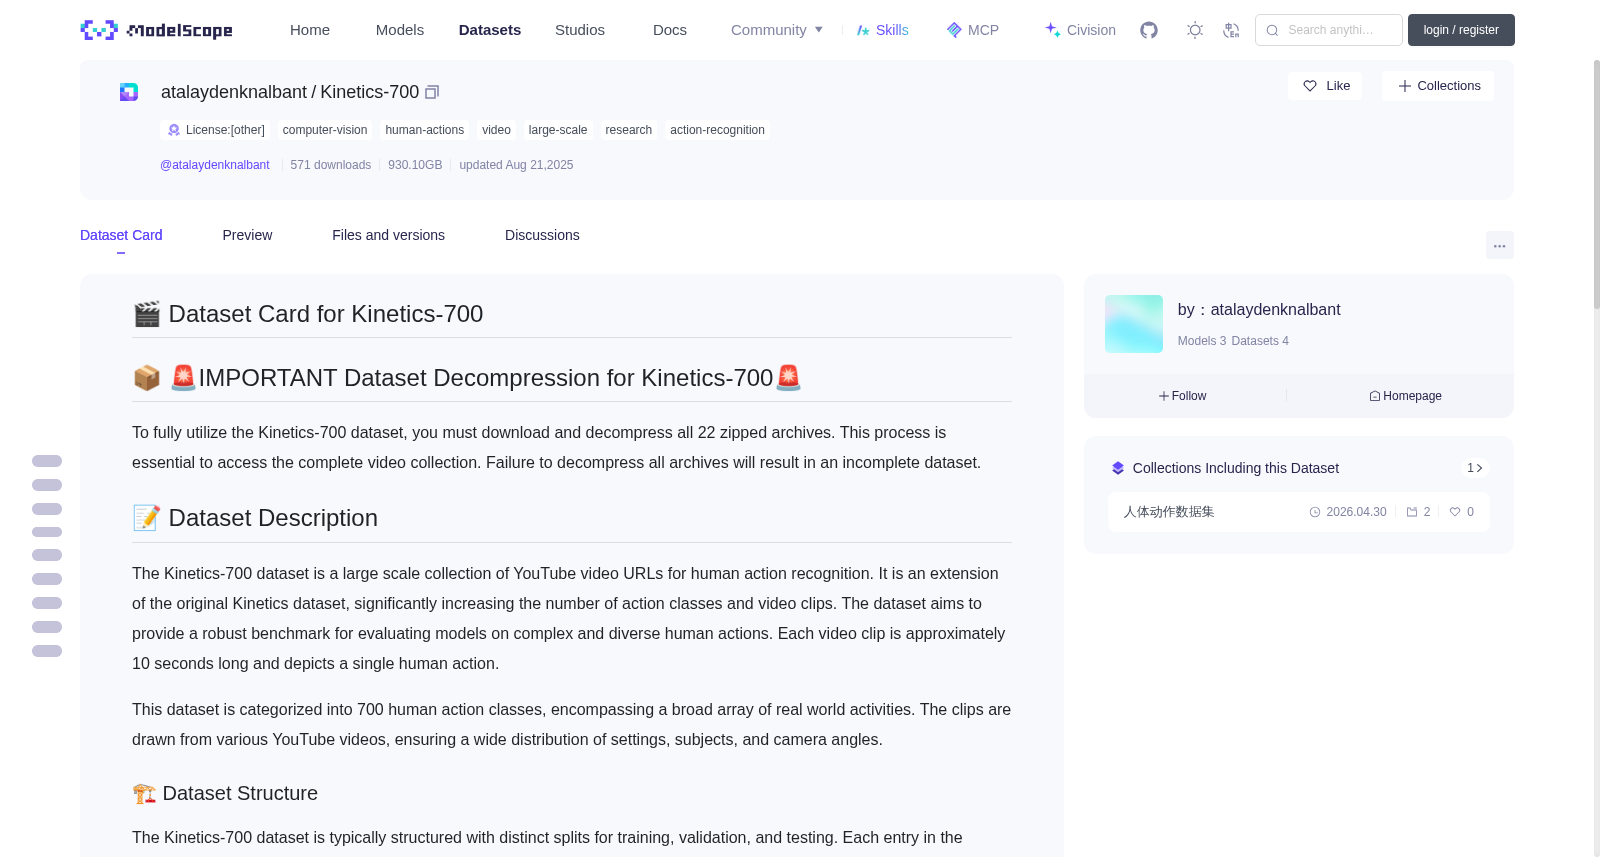The height and width of the screenshot is (857, 1600).
Task: Switch to the Files and versions tab
Action: pyautogui.click(x=388, y=235)
